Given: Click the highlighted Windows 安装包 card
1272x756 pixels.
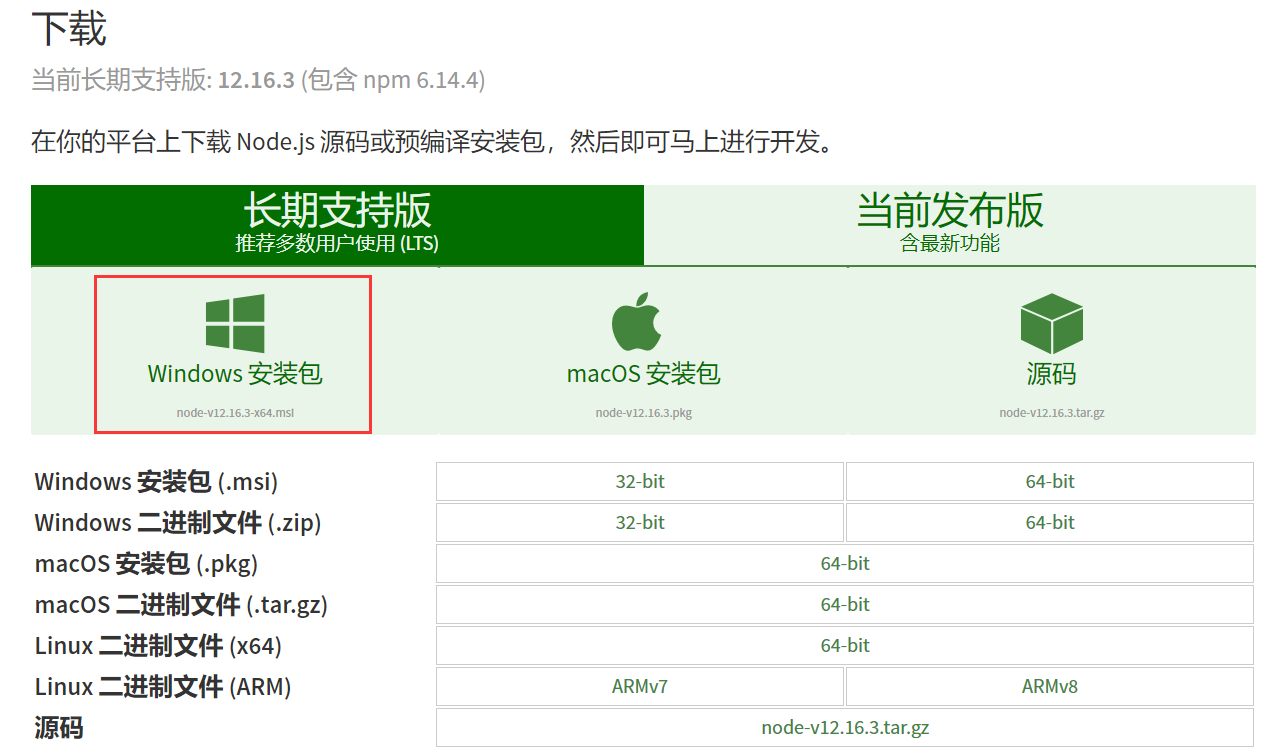Looking at the screenshot, I should pos(231,354).
